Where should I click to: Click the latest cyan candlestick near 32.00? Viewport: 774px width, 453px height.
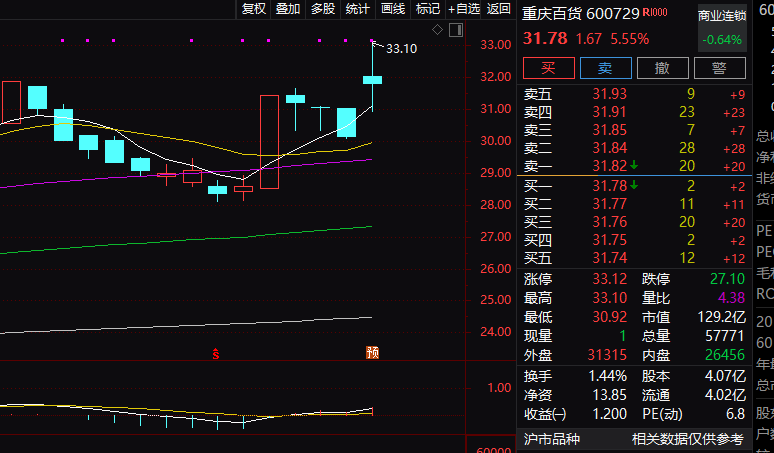372,79
